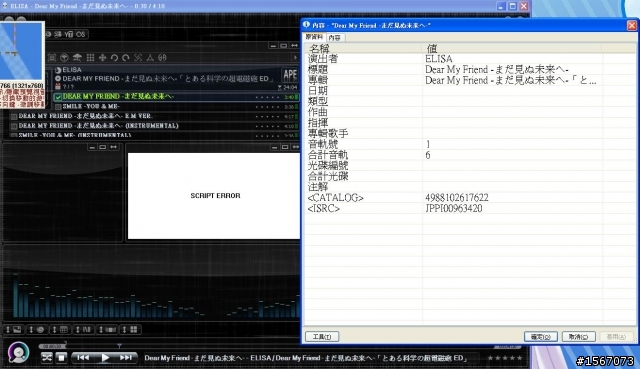640x369 pixels.
Task: Switch to the 原資料 tab in properties dialog
Action: (314, 37)
